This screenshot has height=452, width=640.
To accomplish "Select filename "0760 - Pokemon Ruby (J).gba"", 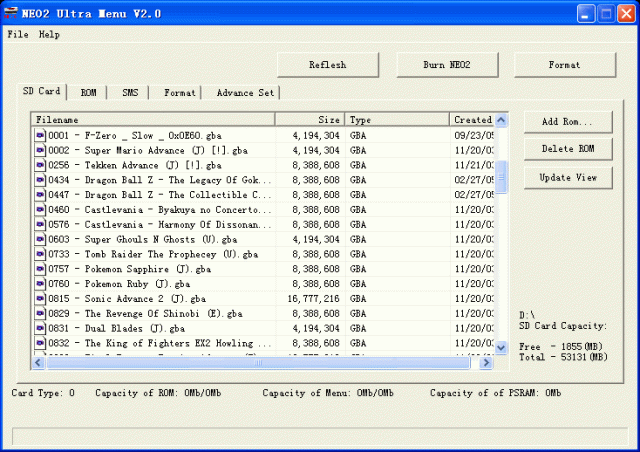I will [119, 284].
